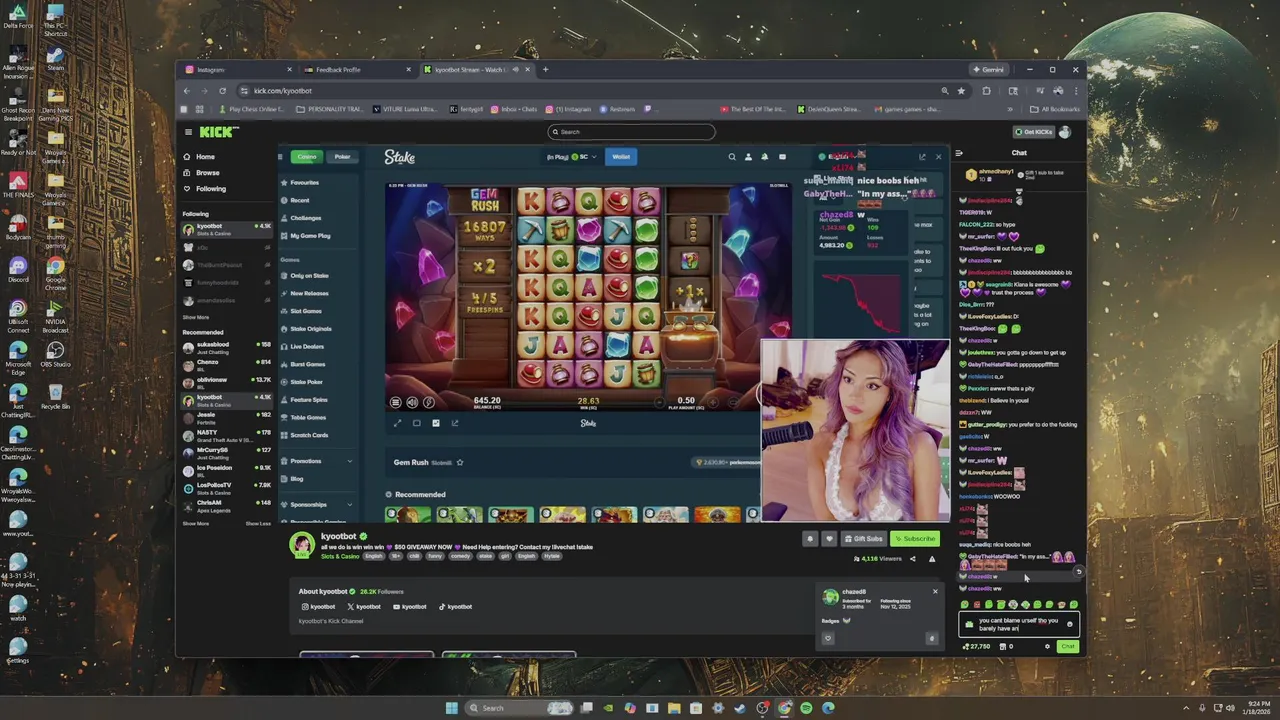
Task: Open the Stake search magnifier icon
Action: point(732,157)
